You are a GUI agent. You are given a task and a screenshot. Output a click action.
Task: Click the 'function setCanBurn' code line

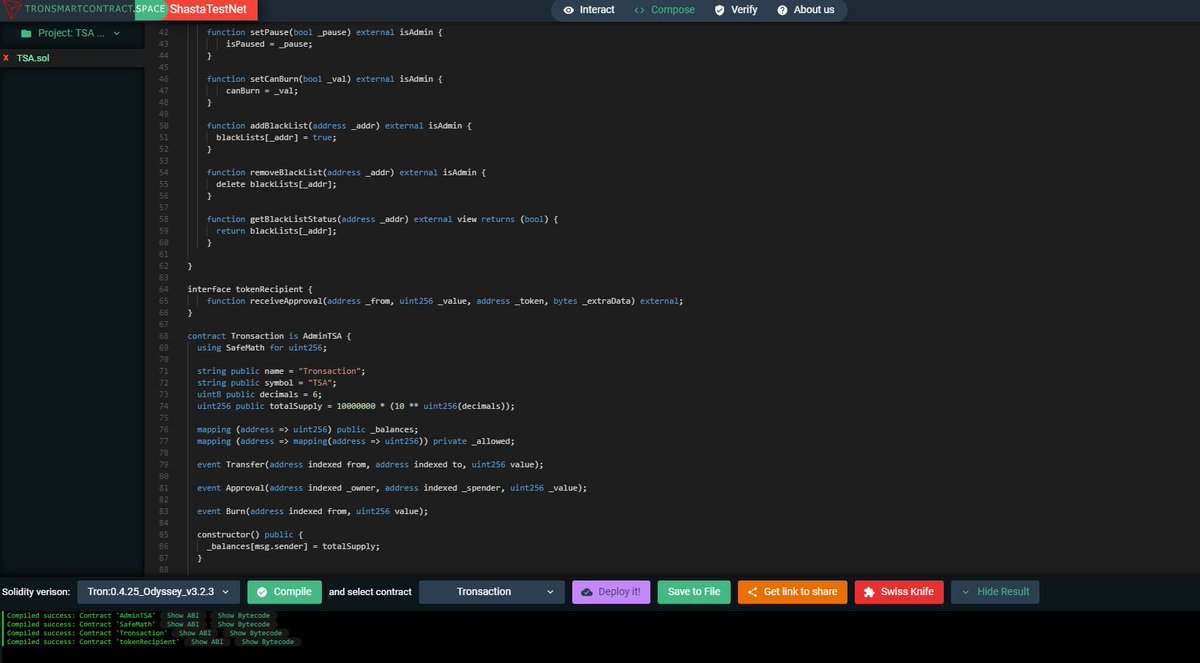(x=327, y=79)
